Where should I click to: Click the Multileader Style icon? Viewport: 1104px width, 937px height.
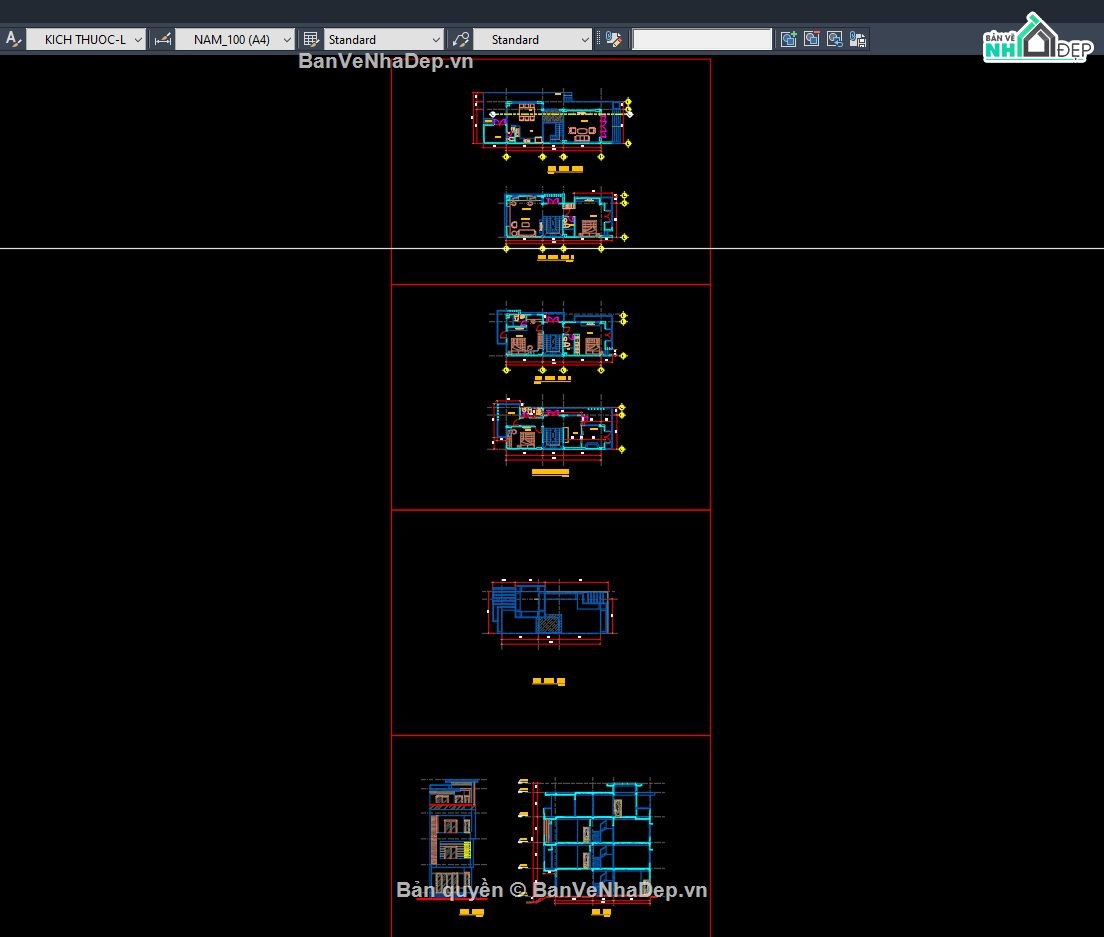click(x=461, y=39)
